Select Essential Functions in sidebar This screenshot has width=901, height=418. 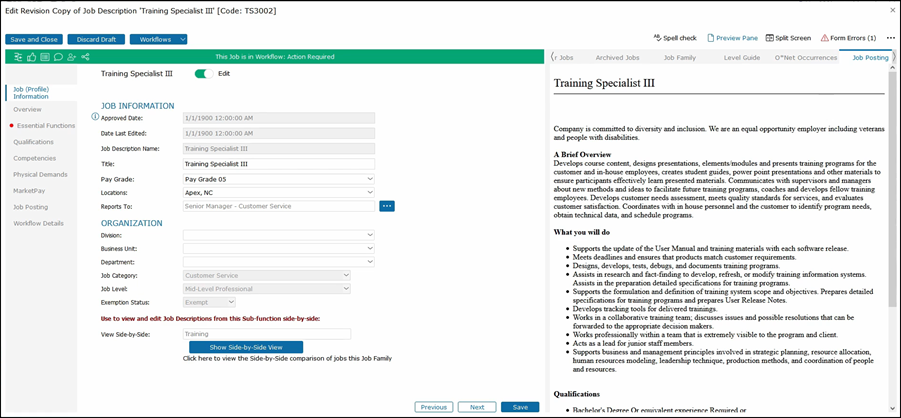tap(45, 125)
